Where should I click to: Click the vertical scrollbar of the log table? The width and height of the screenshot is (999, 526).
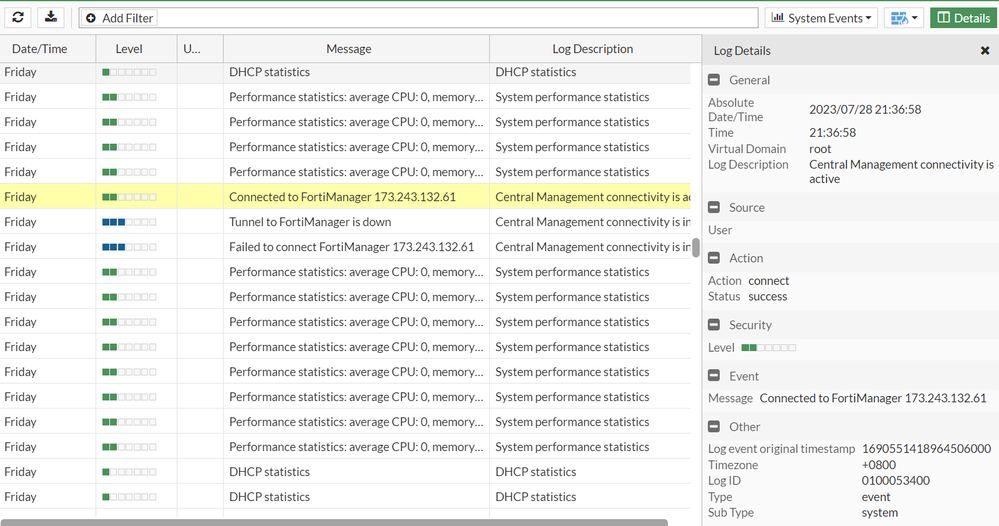pyautogui.click(x=696, y=247)
